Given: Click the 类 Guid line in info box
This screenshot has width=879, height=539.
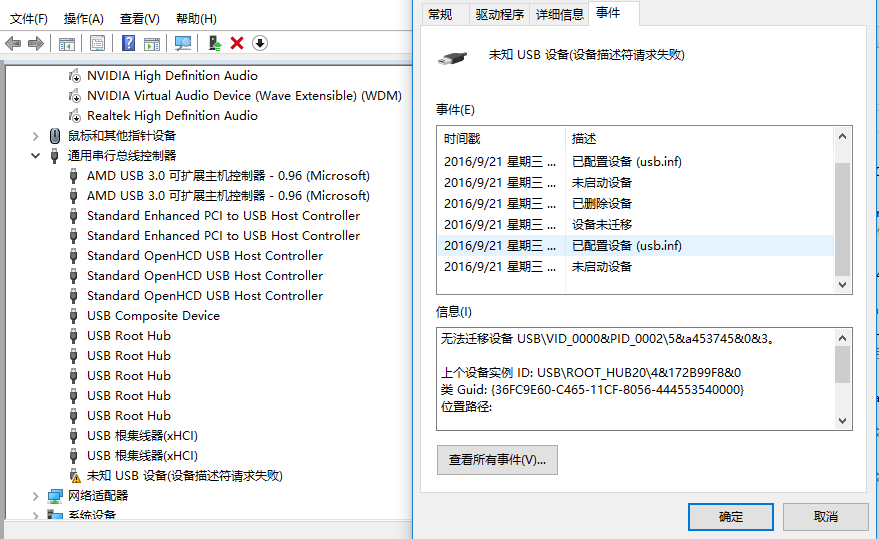Looking at the screenshot, I should (592, 390).
